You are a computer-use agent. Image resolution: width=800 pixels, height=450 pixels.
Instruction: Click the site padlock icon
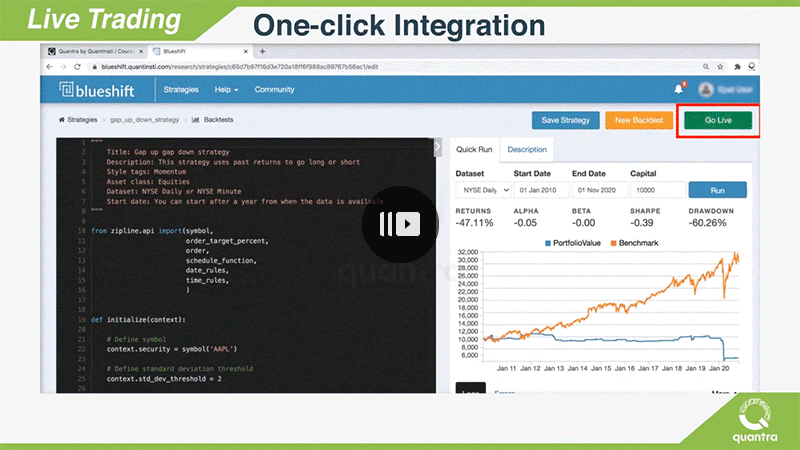pos(94,67)
